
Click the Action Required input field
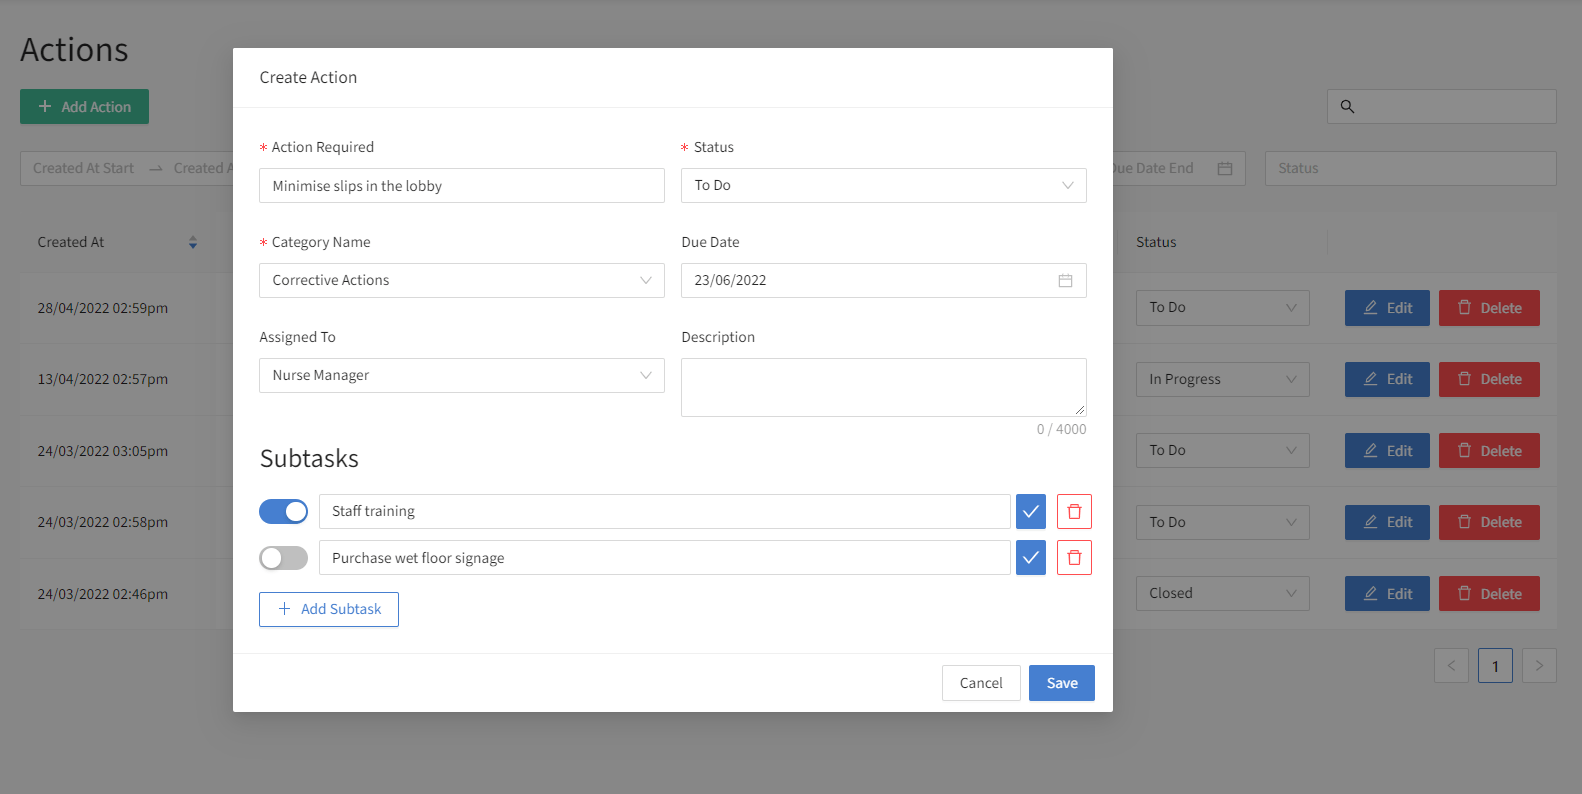[x=462, y=186]
